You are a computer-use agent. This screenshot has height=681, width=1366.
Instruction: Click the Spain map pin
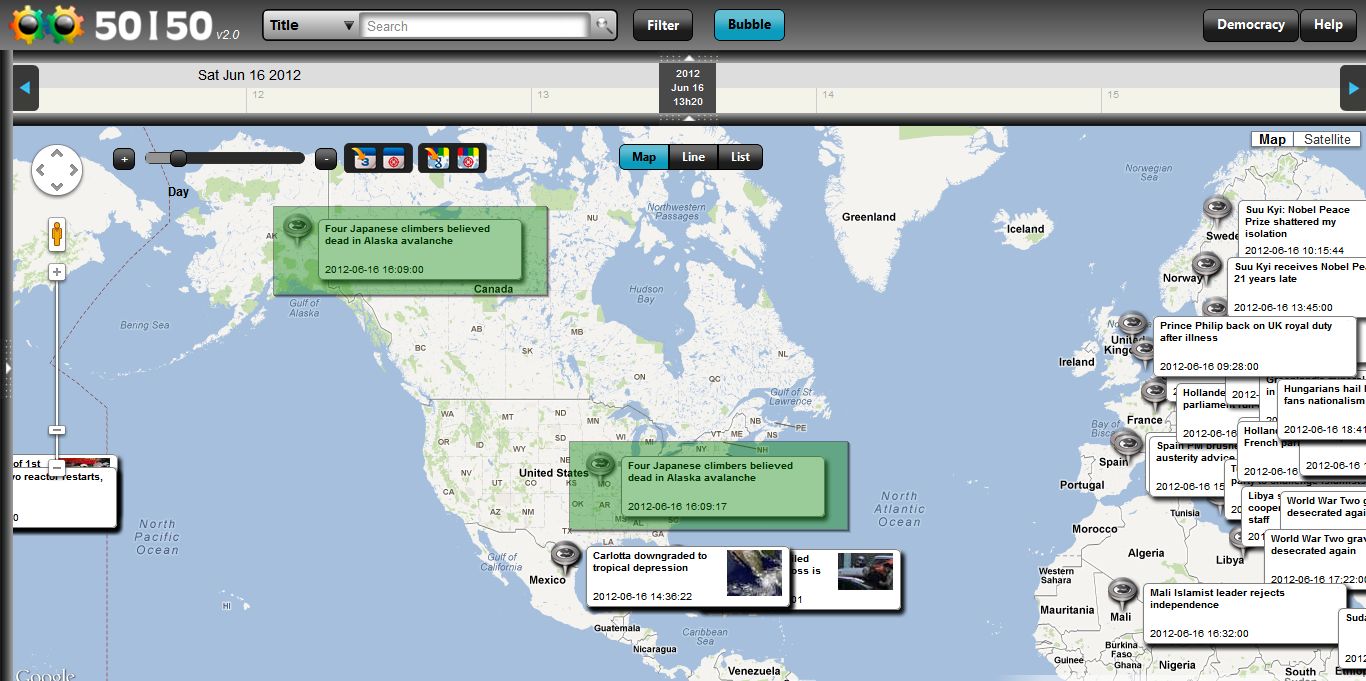1127,445
